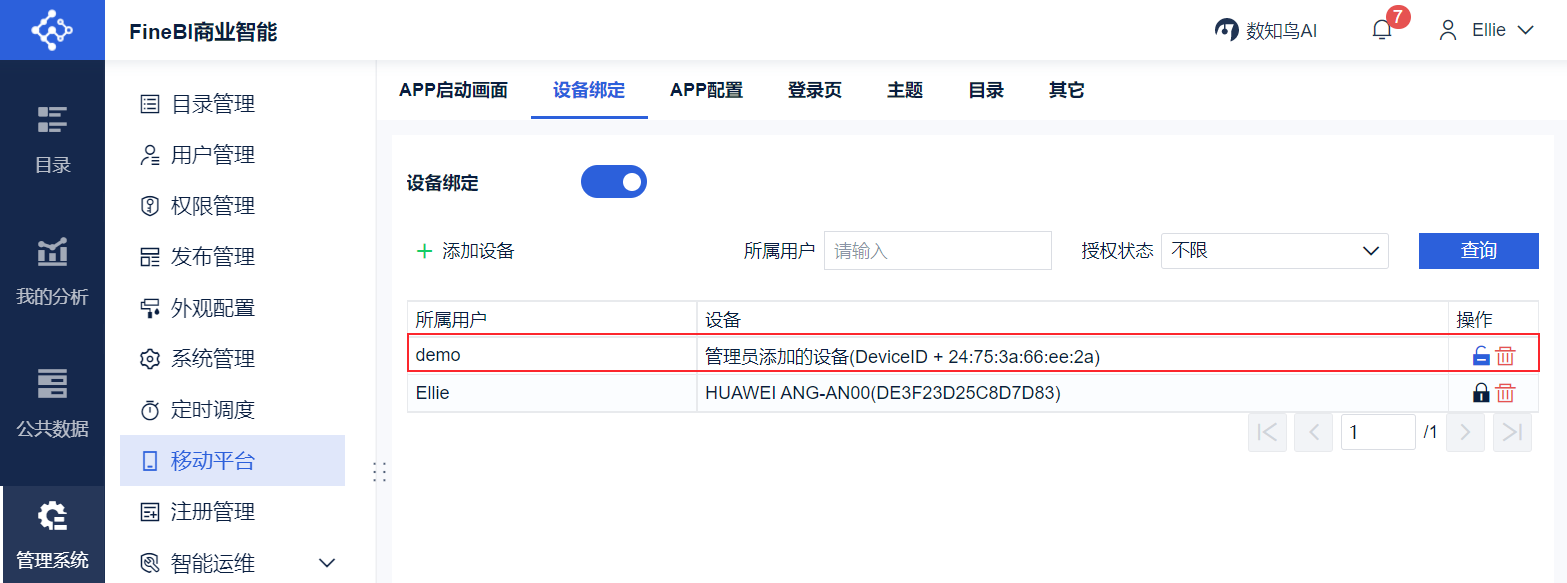Screen dimensions: 1567x583
Task: Click the 管理员添加的设备 device cell
Action: pyautogui.click(x=1073, y=355)
